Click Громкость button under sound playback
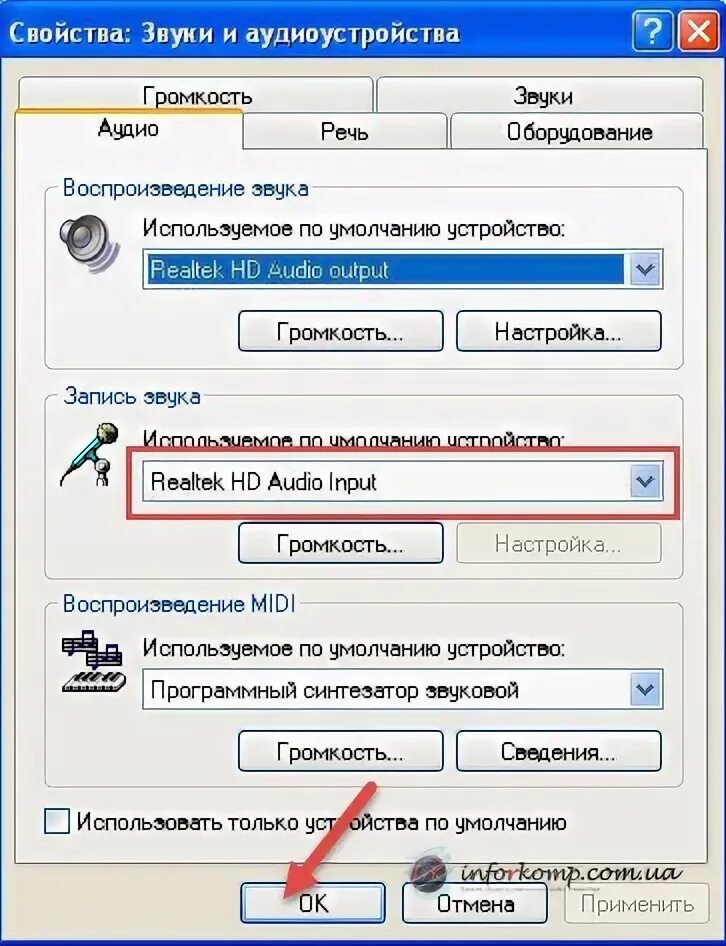 click(341, 331)
